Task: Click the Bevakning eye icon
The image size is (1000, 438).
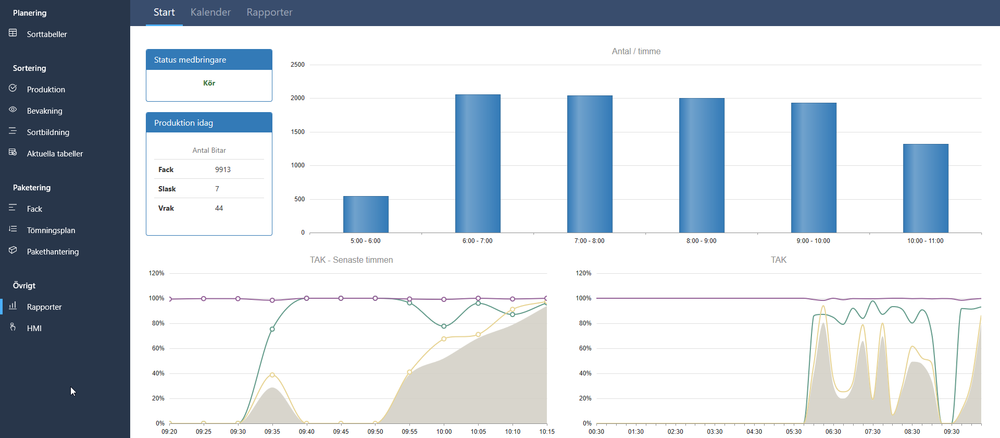Action: click(13, 109)
